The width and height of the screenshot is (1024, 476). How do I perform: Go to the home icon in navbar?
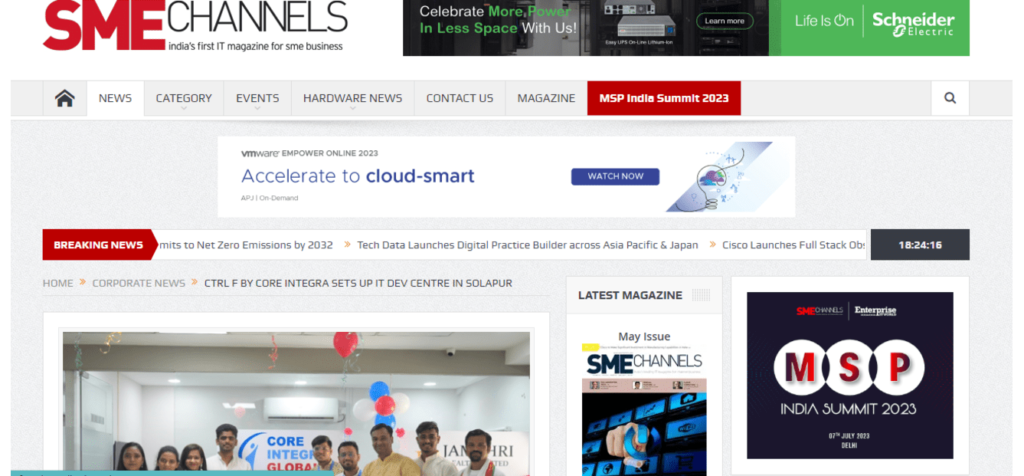click(x=65, y=99)
